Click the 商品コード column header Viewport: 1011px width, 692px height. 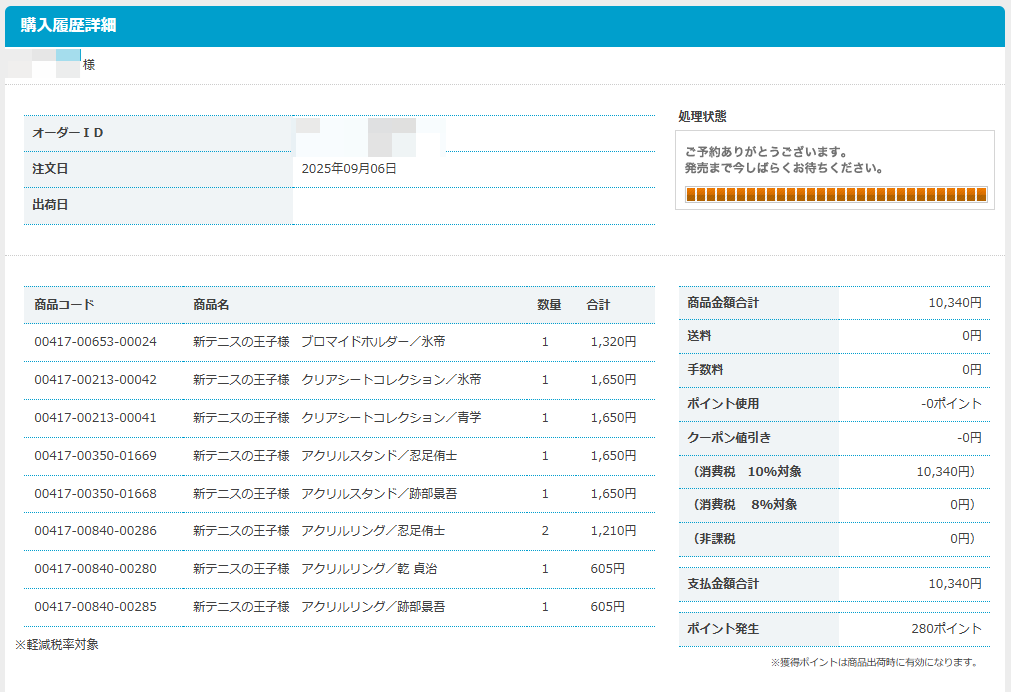pyautogui.click(x=64, y=305)
